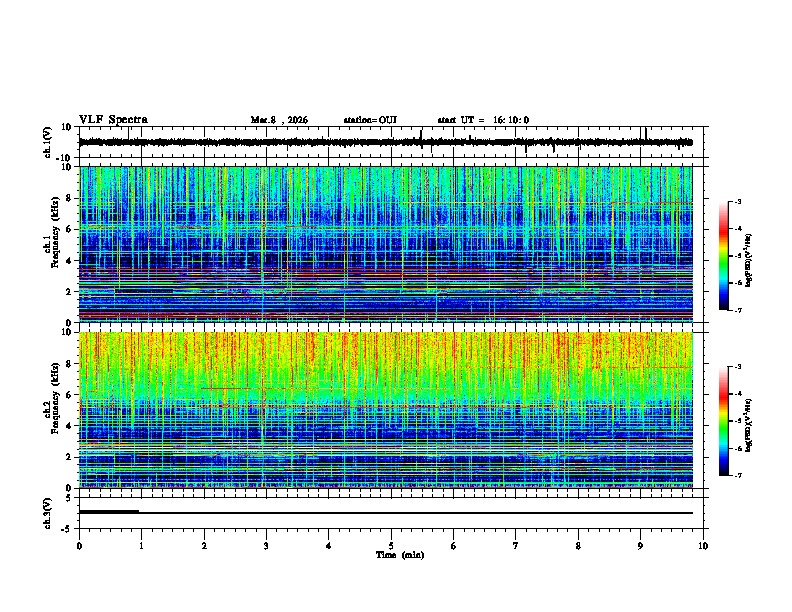Click the ch.1 "Frequency (kHz)" axis label

tap(55, 233)
